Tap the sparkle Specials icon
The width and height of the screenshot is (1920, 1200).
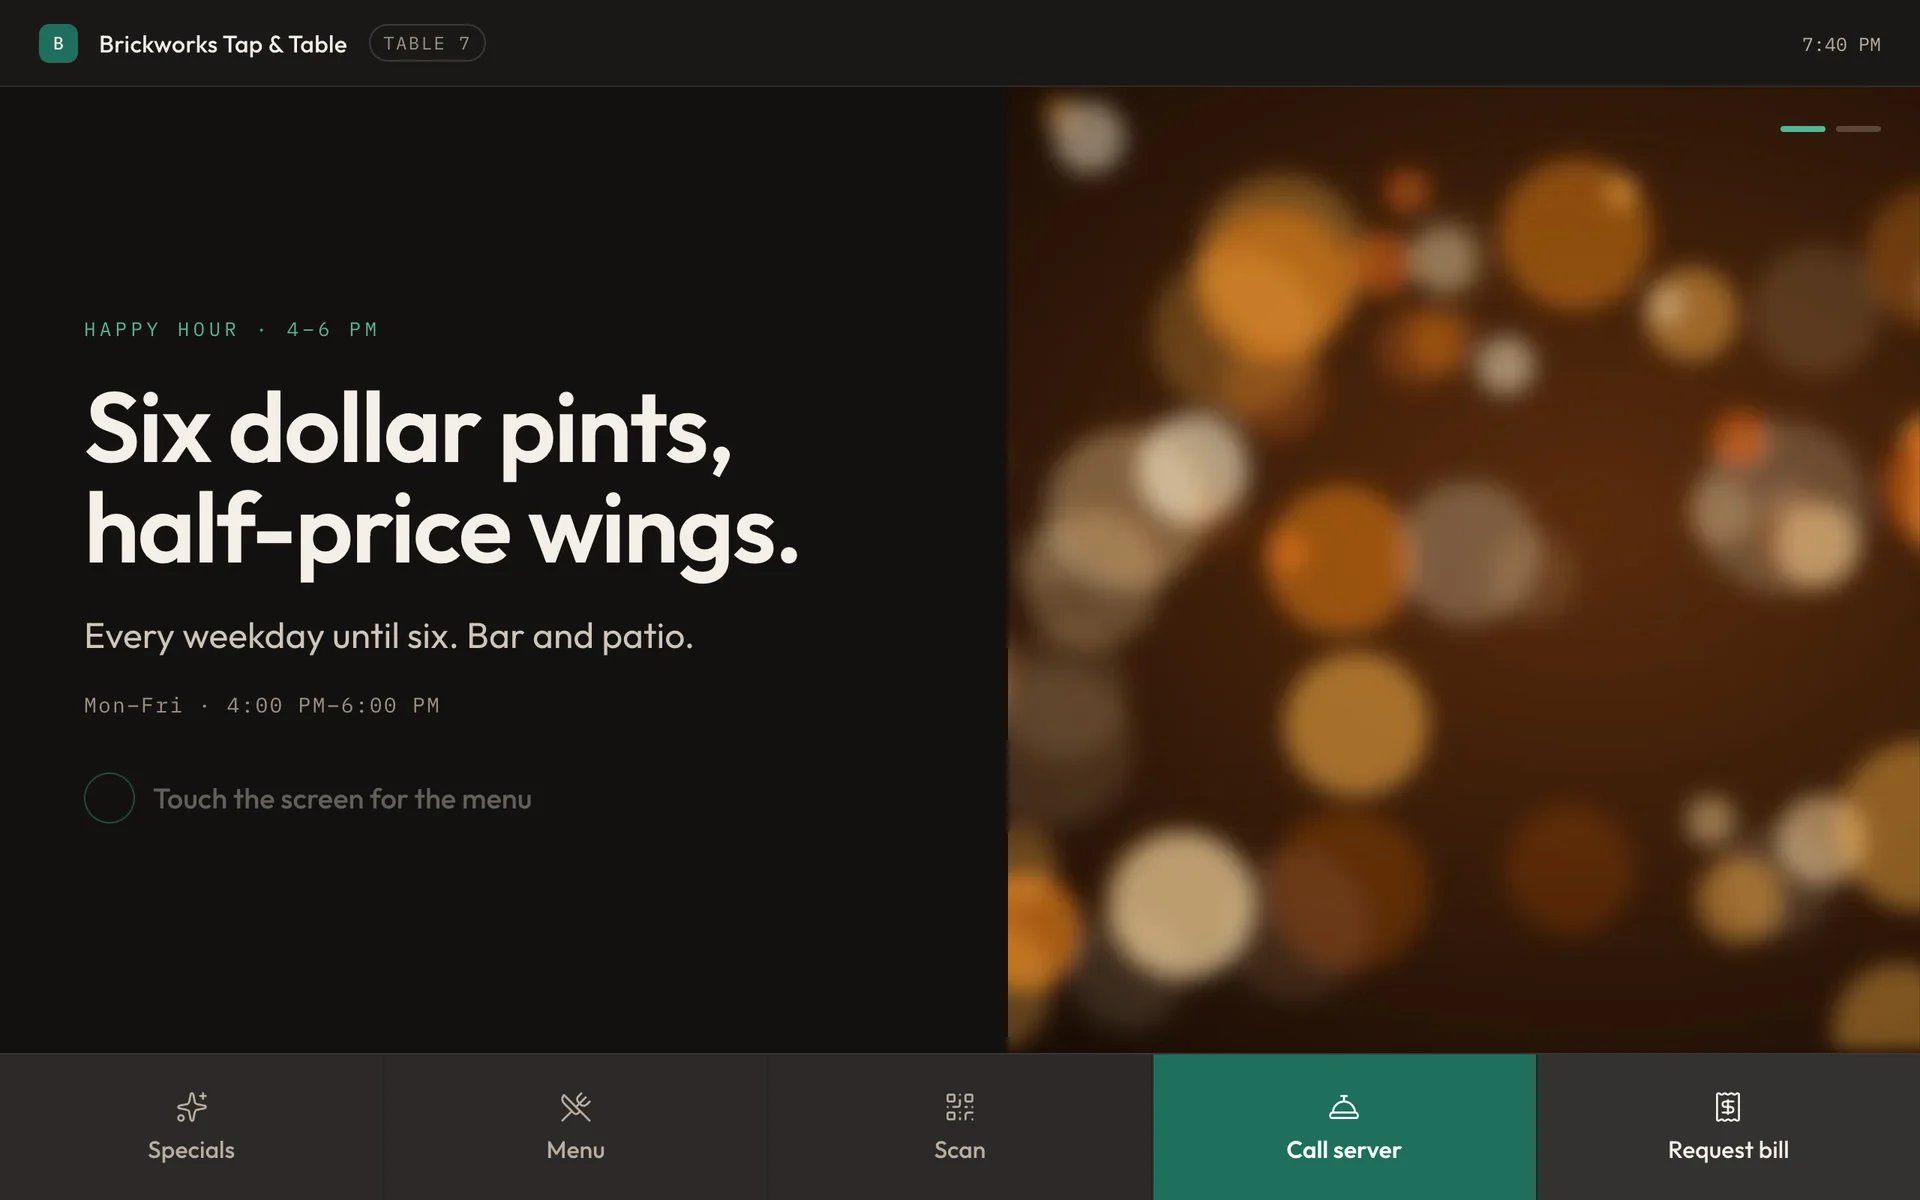click(x=191, y=1107)
